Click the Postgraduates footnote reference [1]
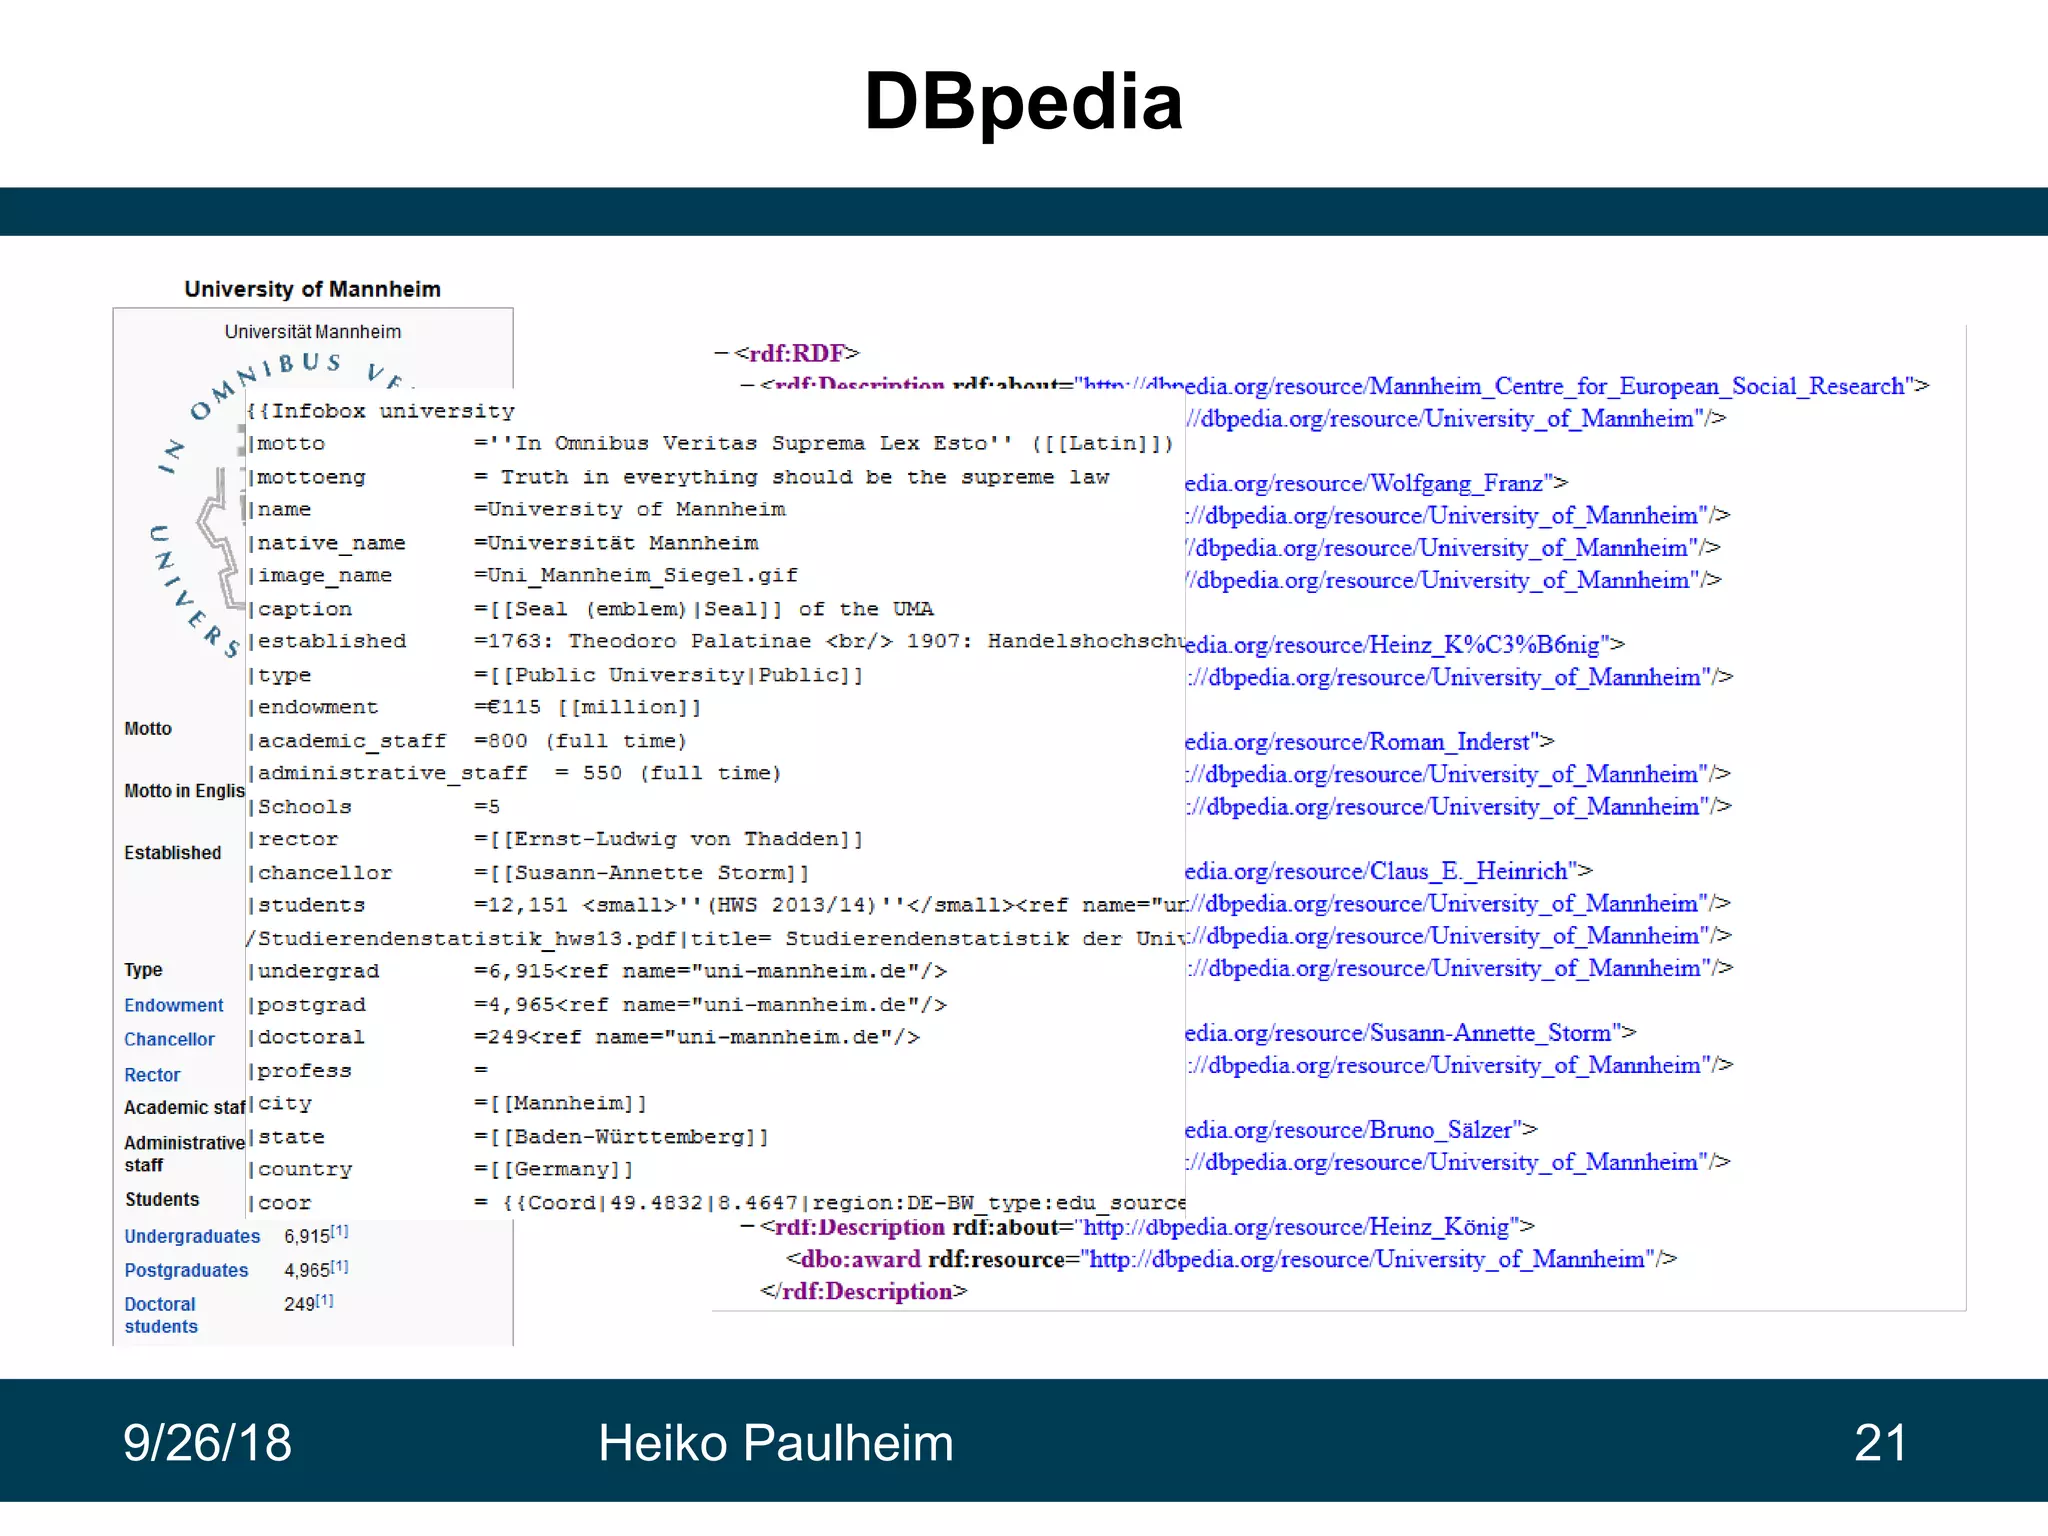Screen dimensions: 2048x1536 (340, 1266)
